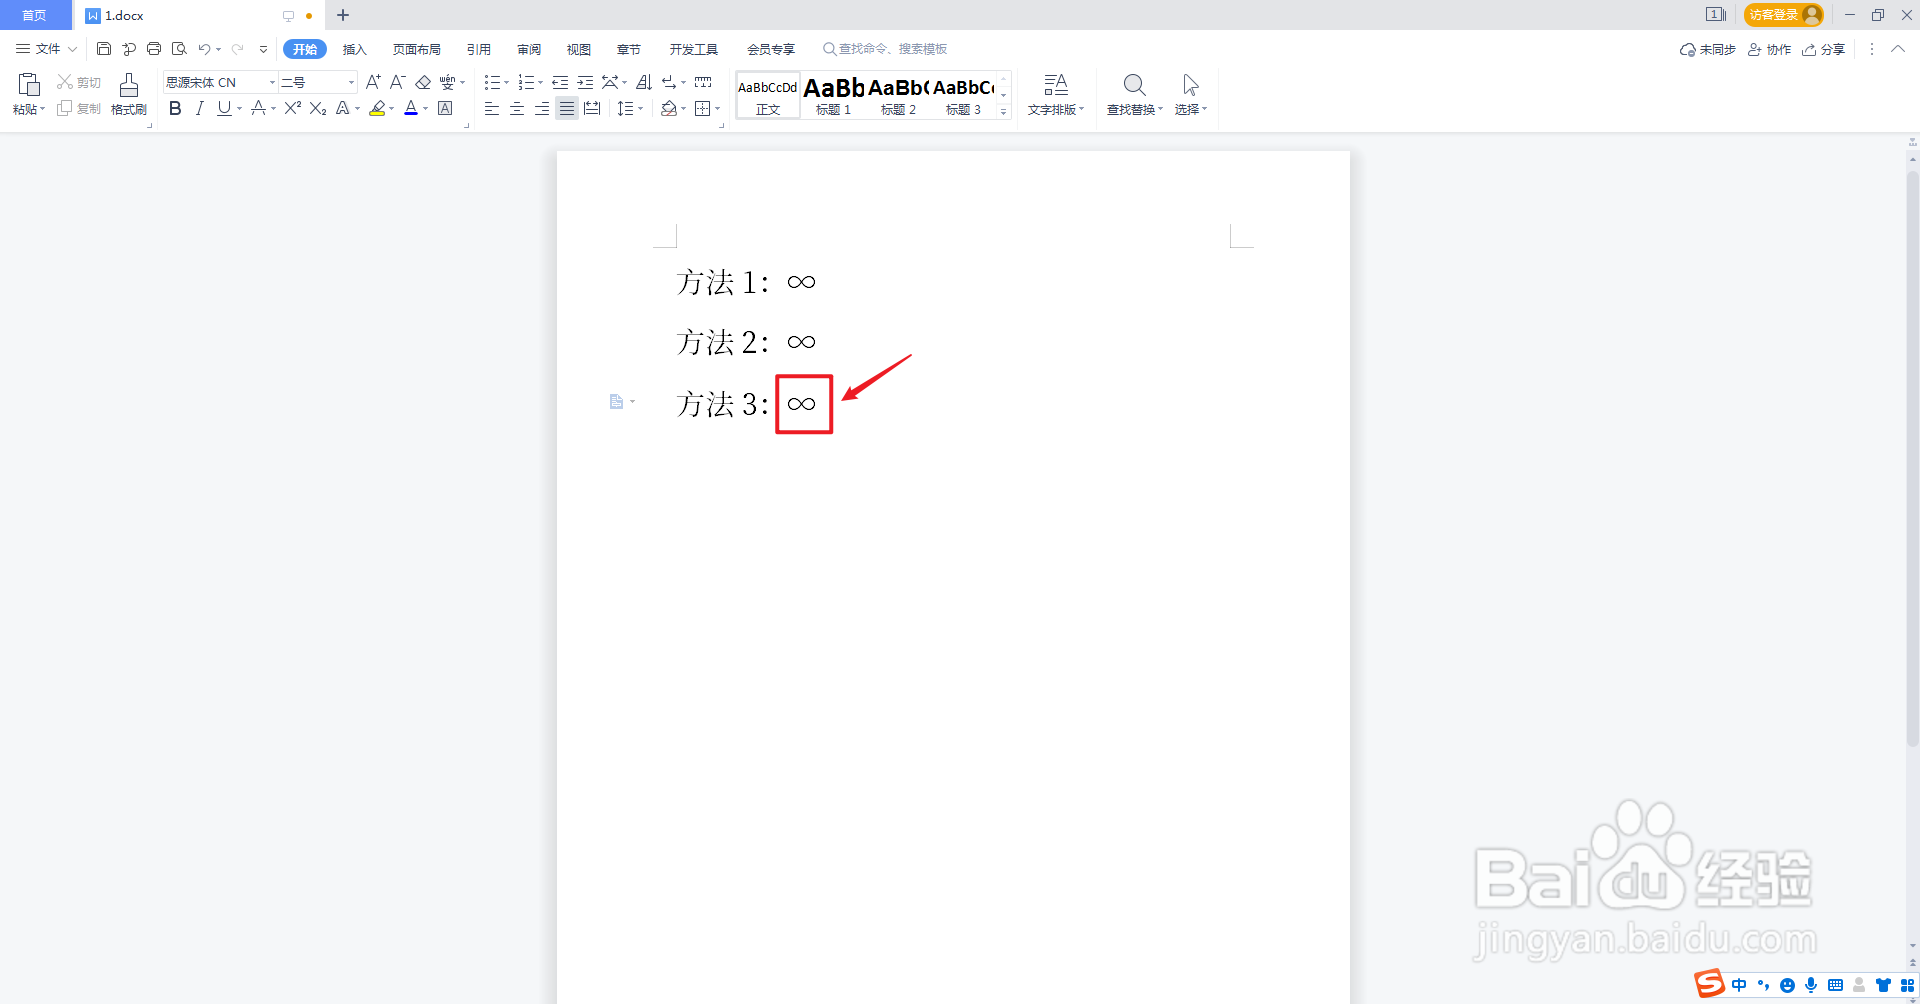Apply superscript X² formatting
Viewport: 1920px width, 1004px height.
(293, 108)
